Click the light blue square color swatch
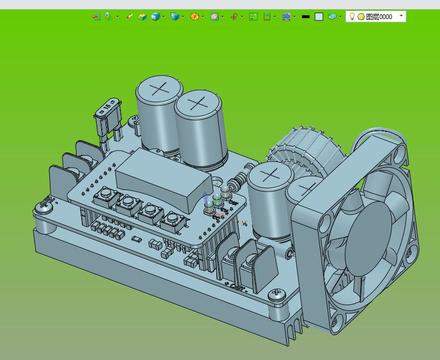The height and width of the screenshot is (360, 440). tap(319, 17)
